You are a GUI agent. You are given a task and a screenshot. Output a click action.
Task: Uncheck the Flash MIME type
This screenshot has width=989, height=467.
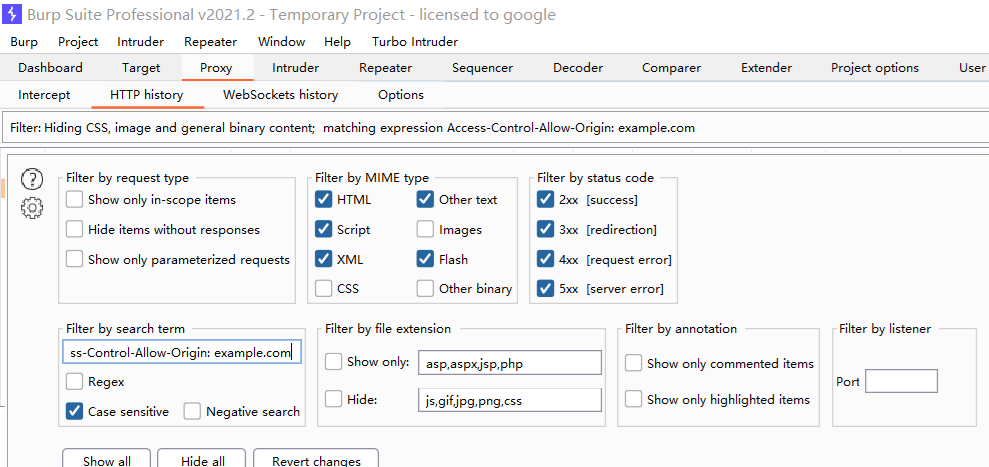(x=425, y=259)
